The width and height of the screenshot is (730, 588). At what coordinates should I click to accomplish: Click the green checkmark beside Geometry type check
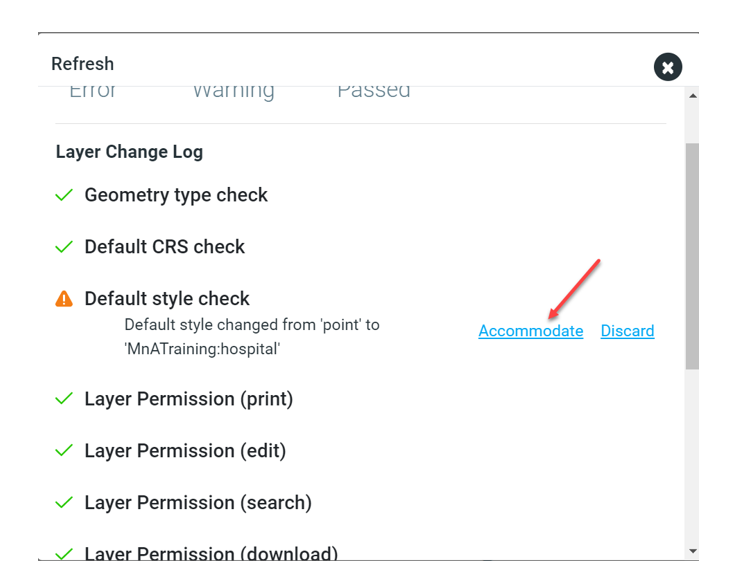click(x=64, y=195)
